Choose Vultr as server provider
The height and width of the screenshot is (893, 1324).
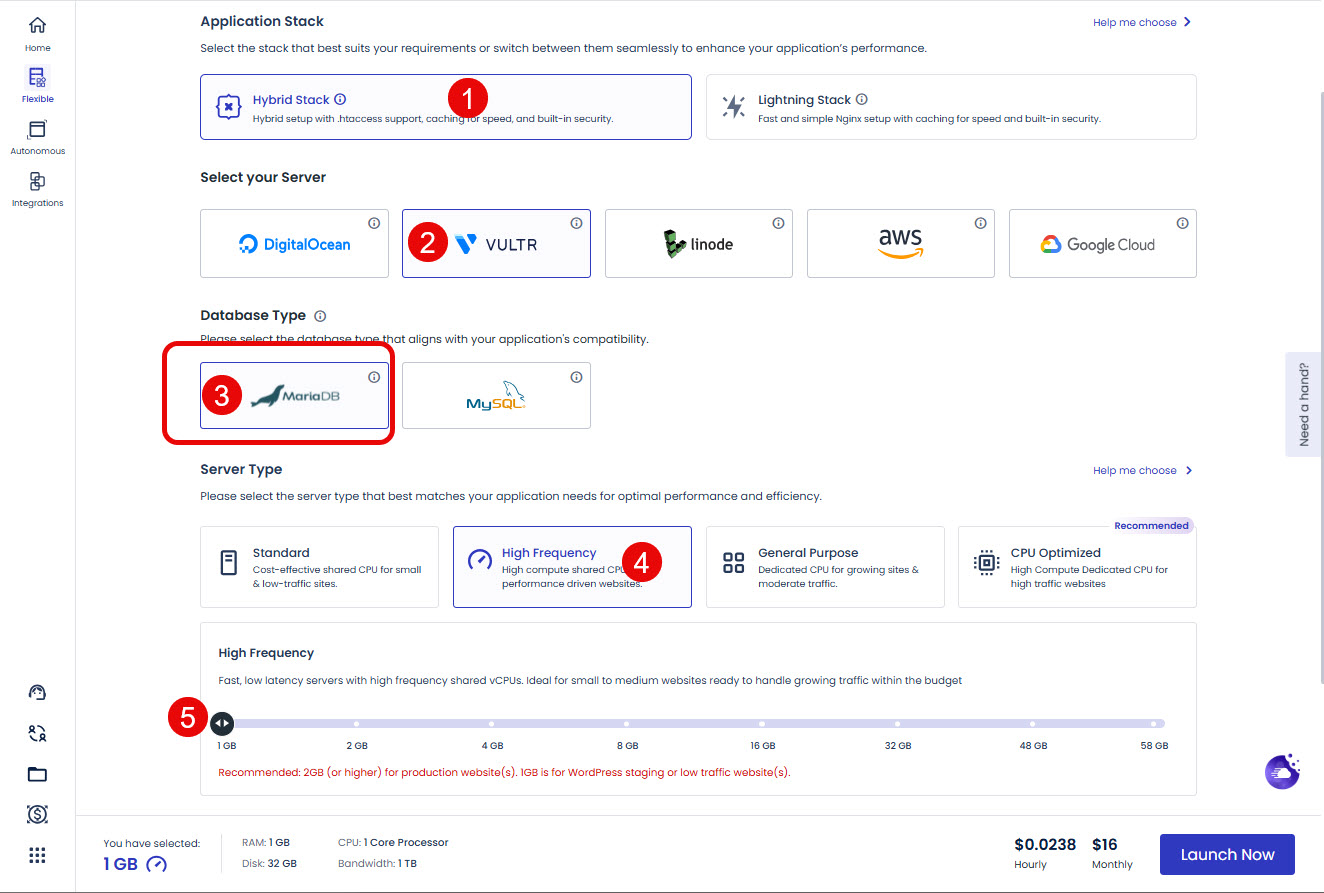(x=496, y=243)
